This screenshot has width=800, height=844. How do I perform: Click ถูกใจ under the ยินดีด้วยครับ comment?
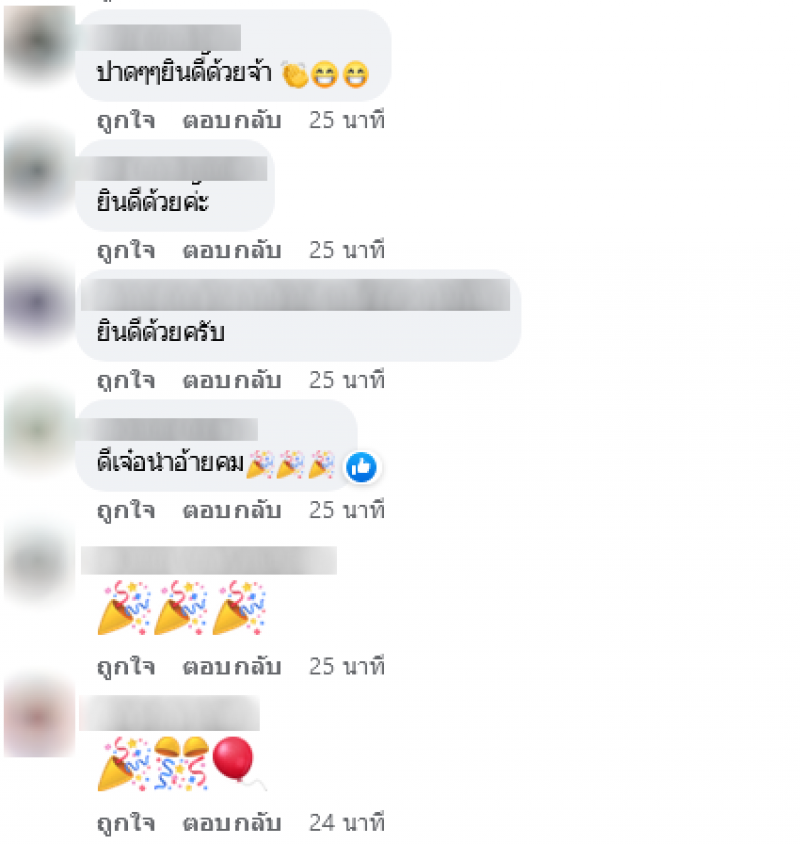coord(126,381)
